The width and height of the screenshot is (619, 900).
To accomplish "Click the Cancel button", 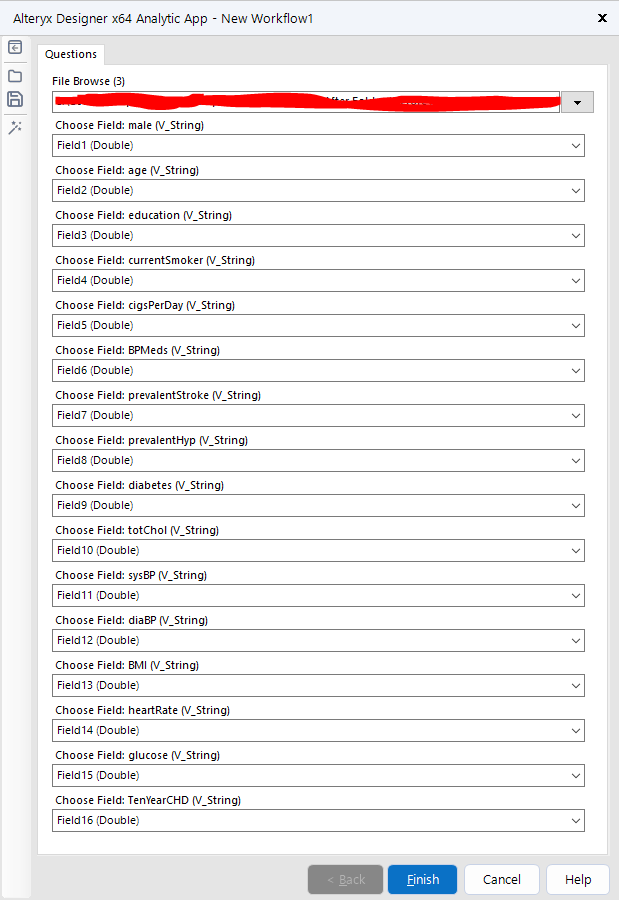I will point(501,879).
